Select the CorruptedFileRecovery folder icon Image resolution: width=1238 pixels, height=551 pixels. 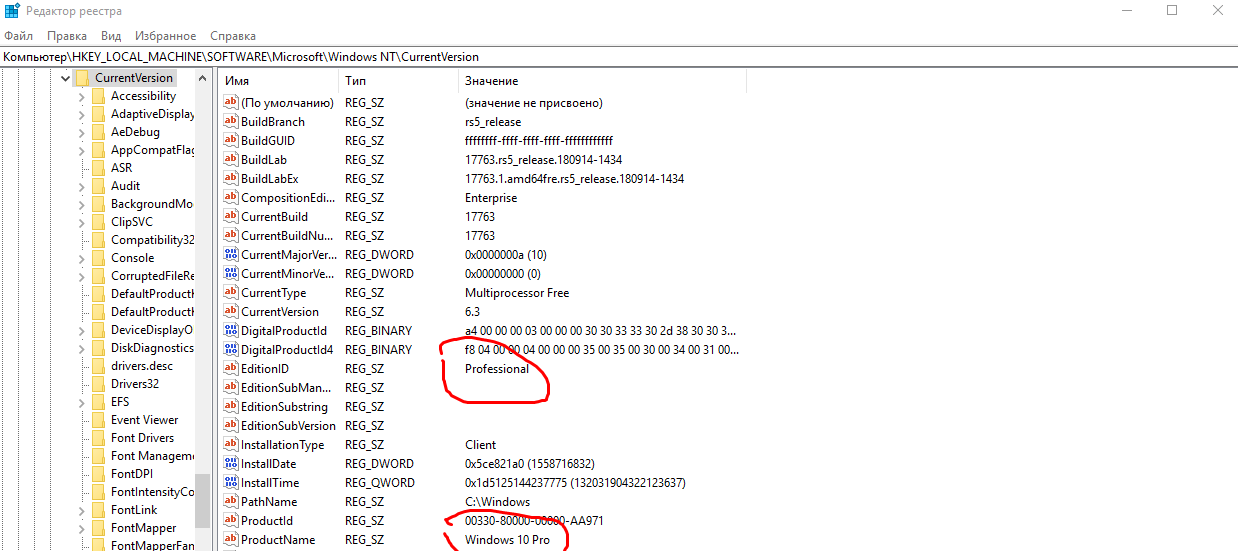click(x=98, y=276)
